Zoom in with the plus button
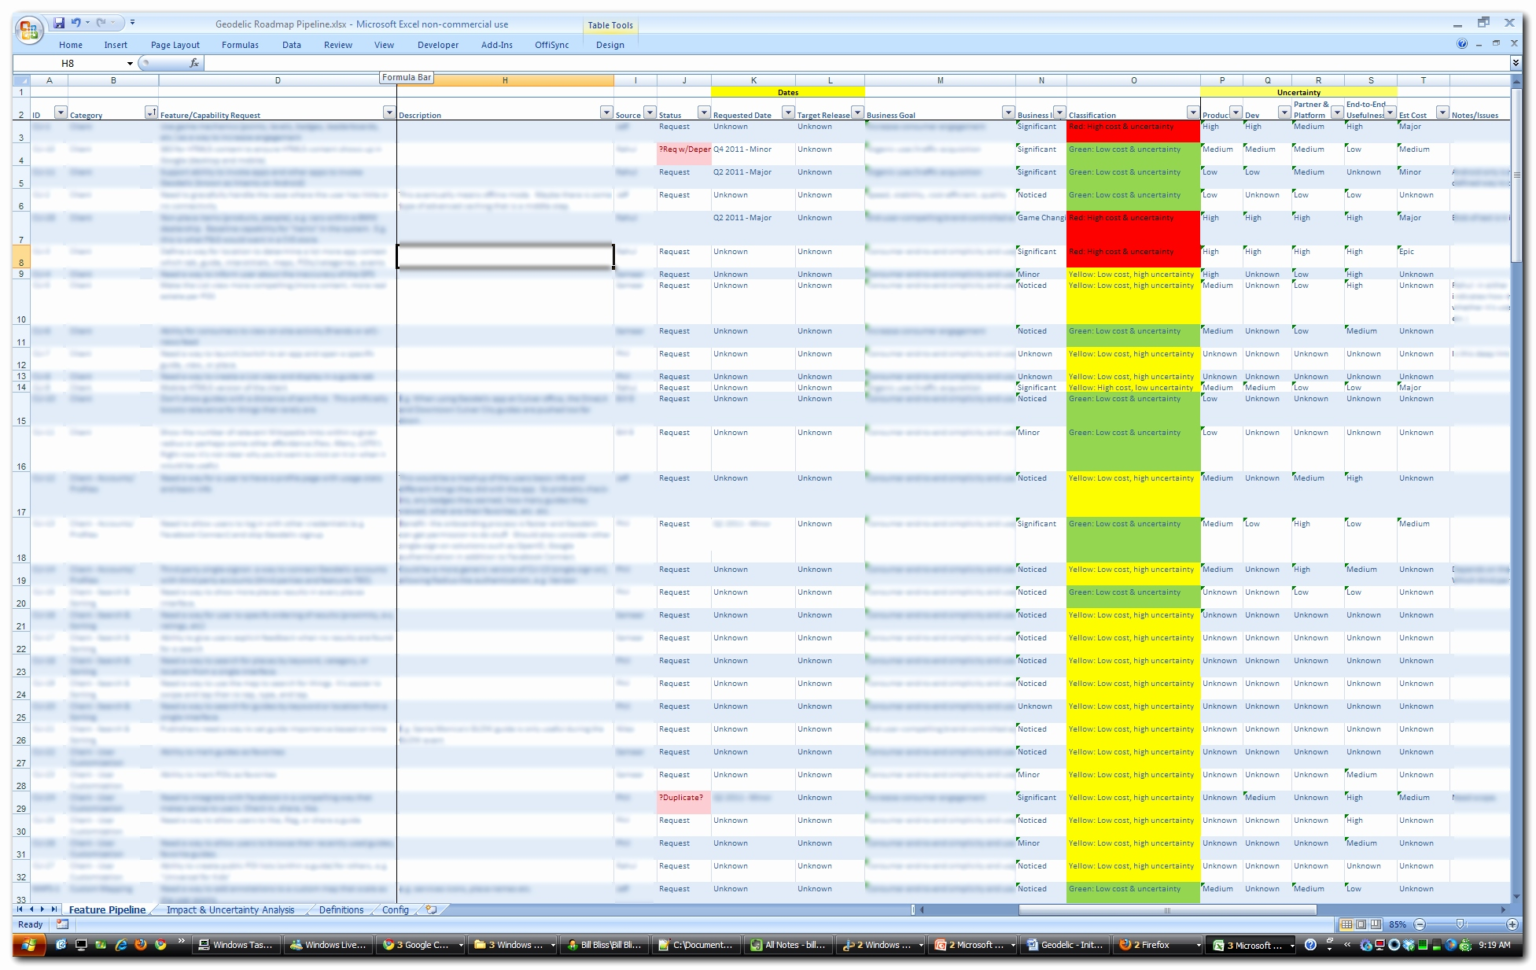 (1512, 924)
